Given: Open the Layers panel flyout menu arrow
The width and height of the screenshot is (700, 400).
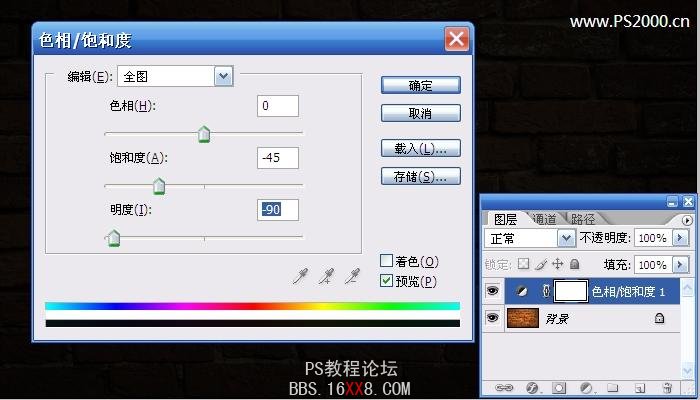Looking at the screenshot, I should point(688,220).
